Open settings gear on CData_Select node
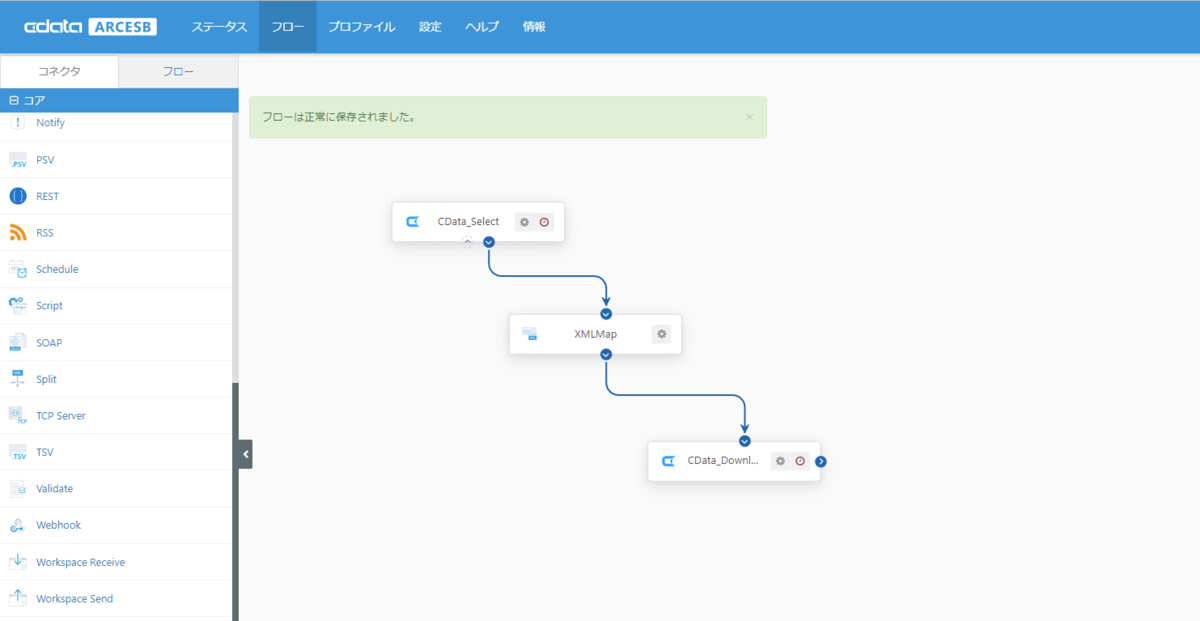Image resolution: width=1200 pixels, height=621 pixels. pyautogui.click(x=524, y=222)
